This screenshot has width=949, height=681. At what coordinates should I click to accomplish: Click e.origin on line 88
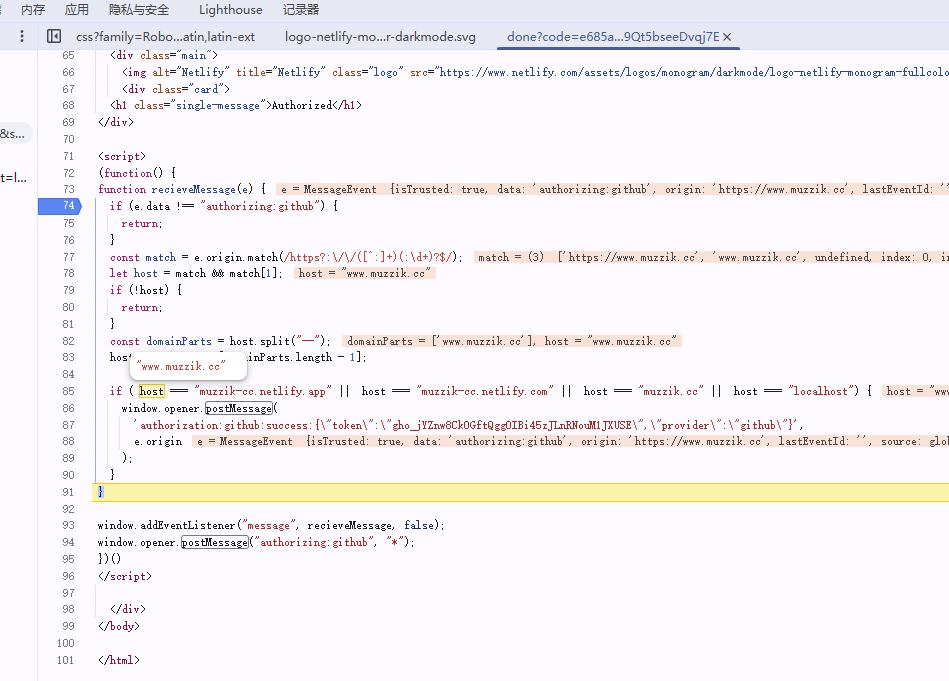(x=158, y=441)
